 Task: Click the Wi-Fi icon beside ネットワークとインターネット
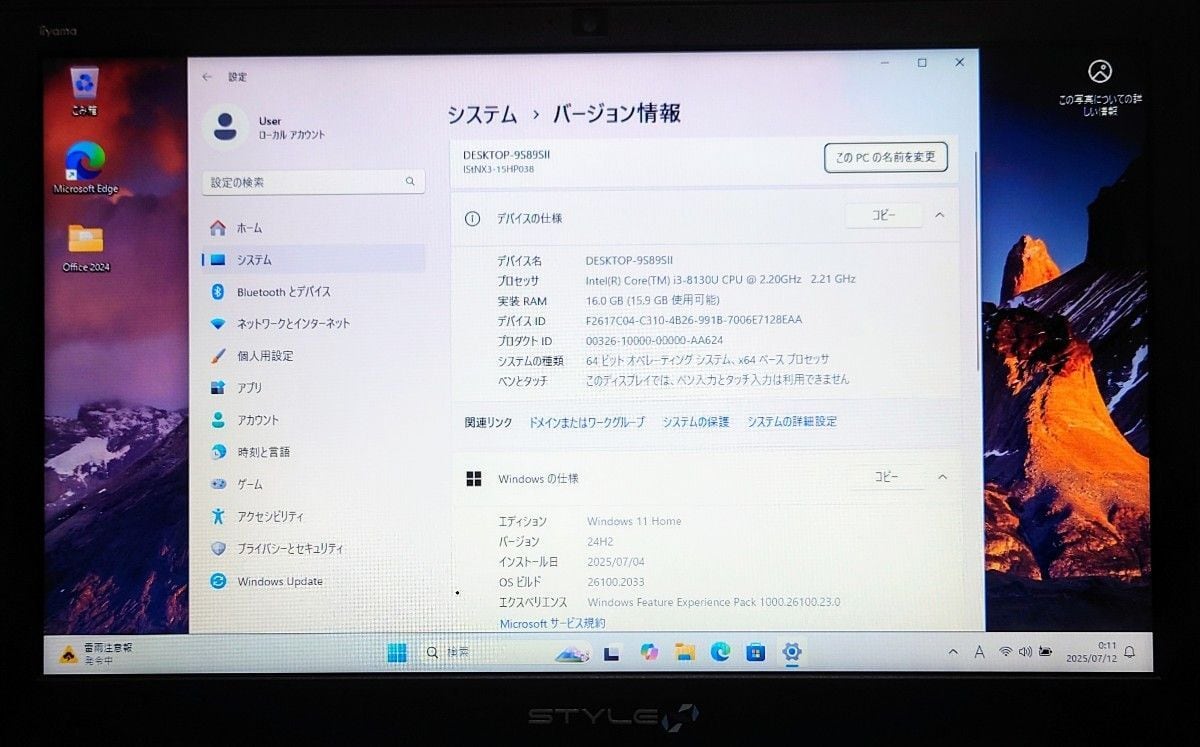(218, 324)
